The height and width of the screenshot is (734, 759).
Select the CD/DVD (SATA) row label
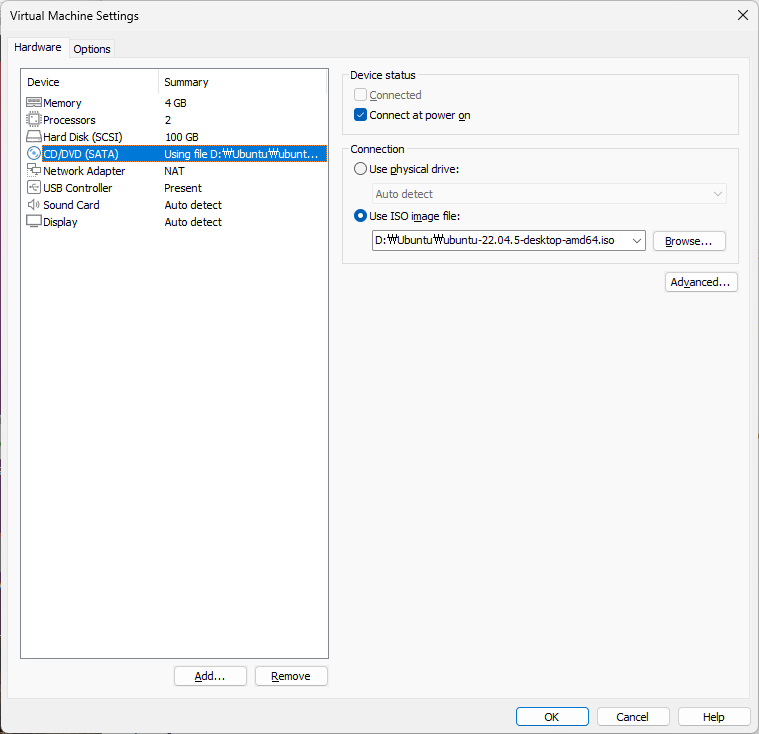(81, 154)
